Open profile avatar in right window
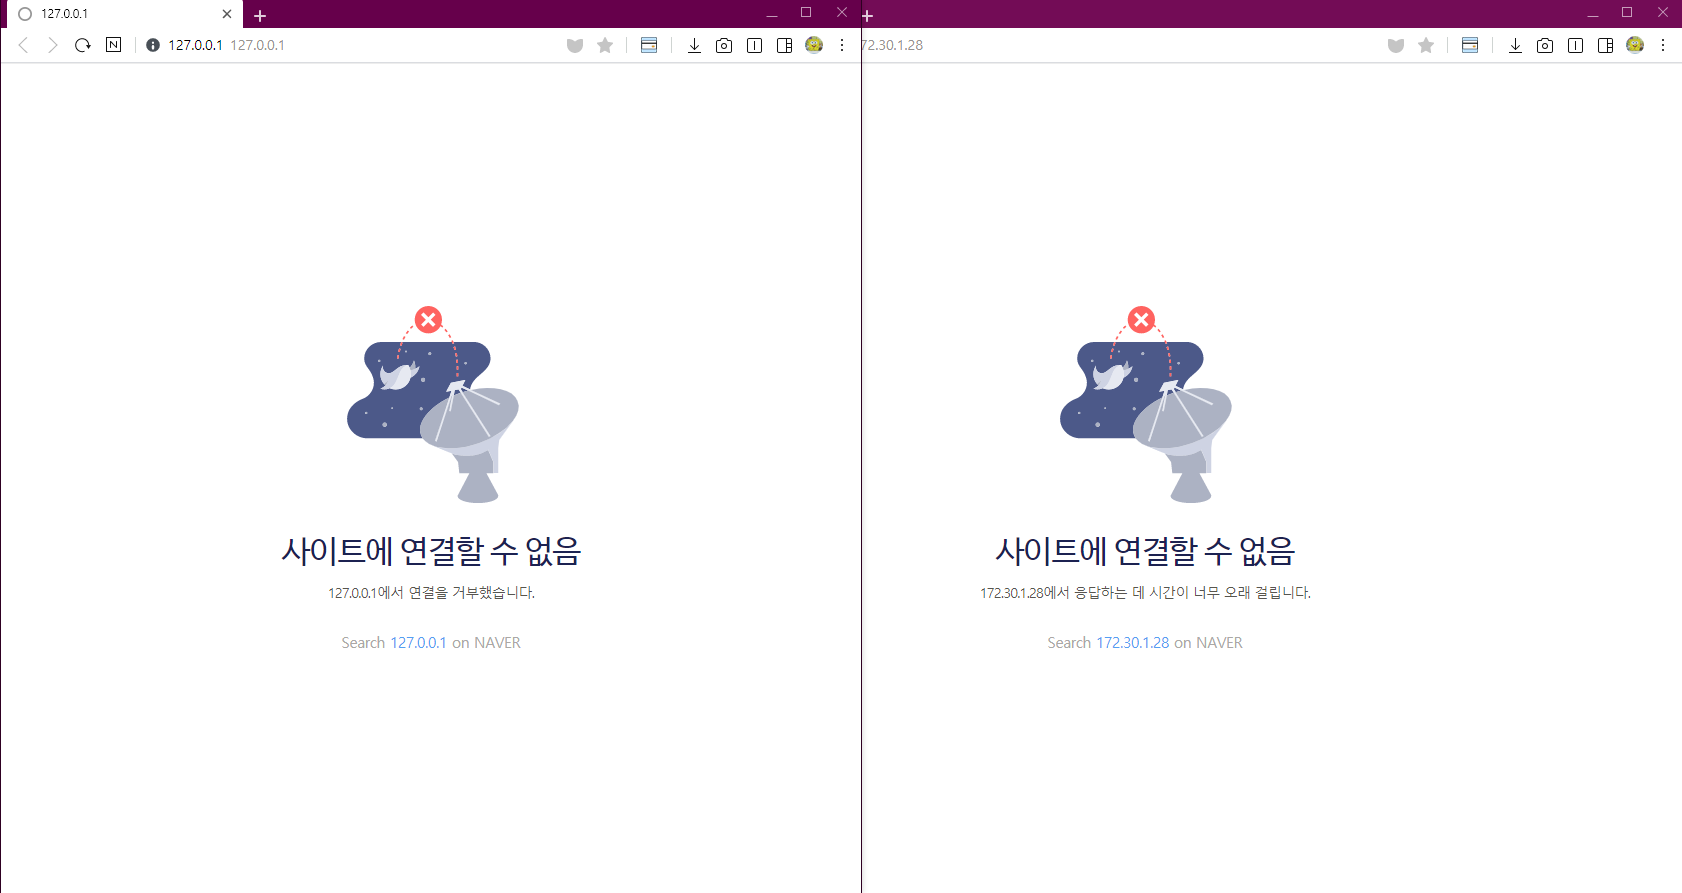 [x=1635, y=45]
